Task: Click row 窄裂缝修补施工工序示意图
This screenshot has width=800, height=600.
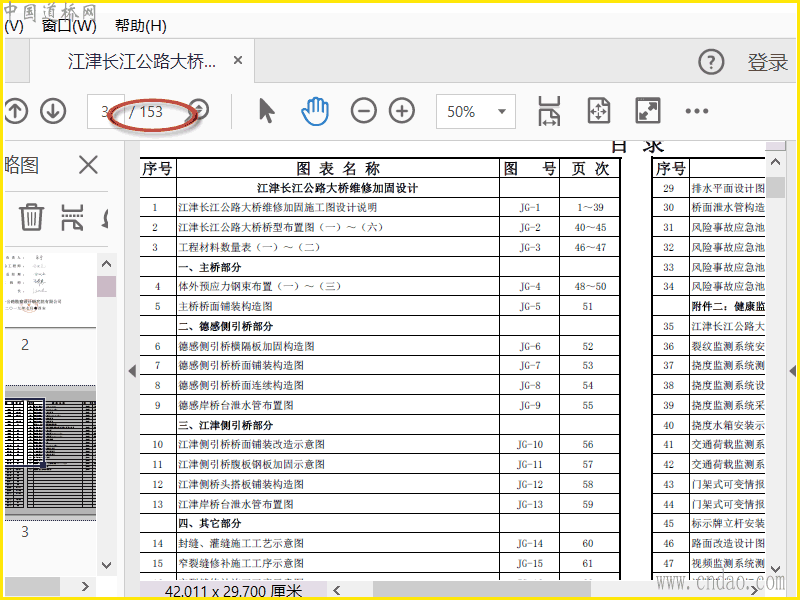Action: click(380, 564)
